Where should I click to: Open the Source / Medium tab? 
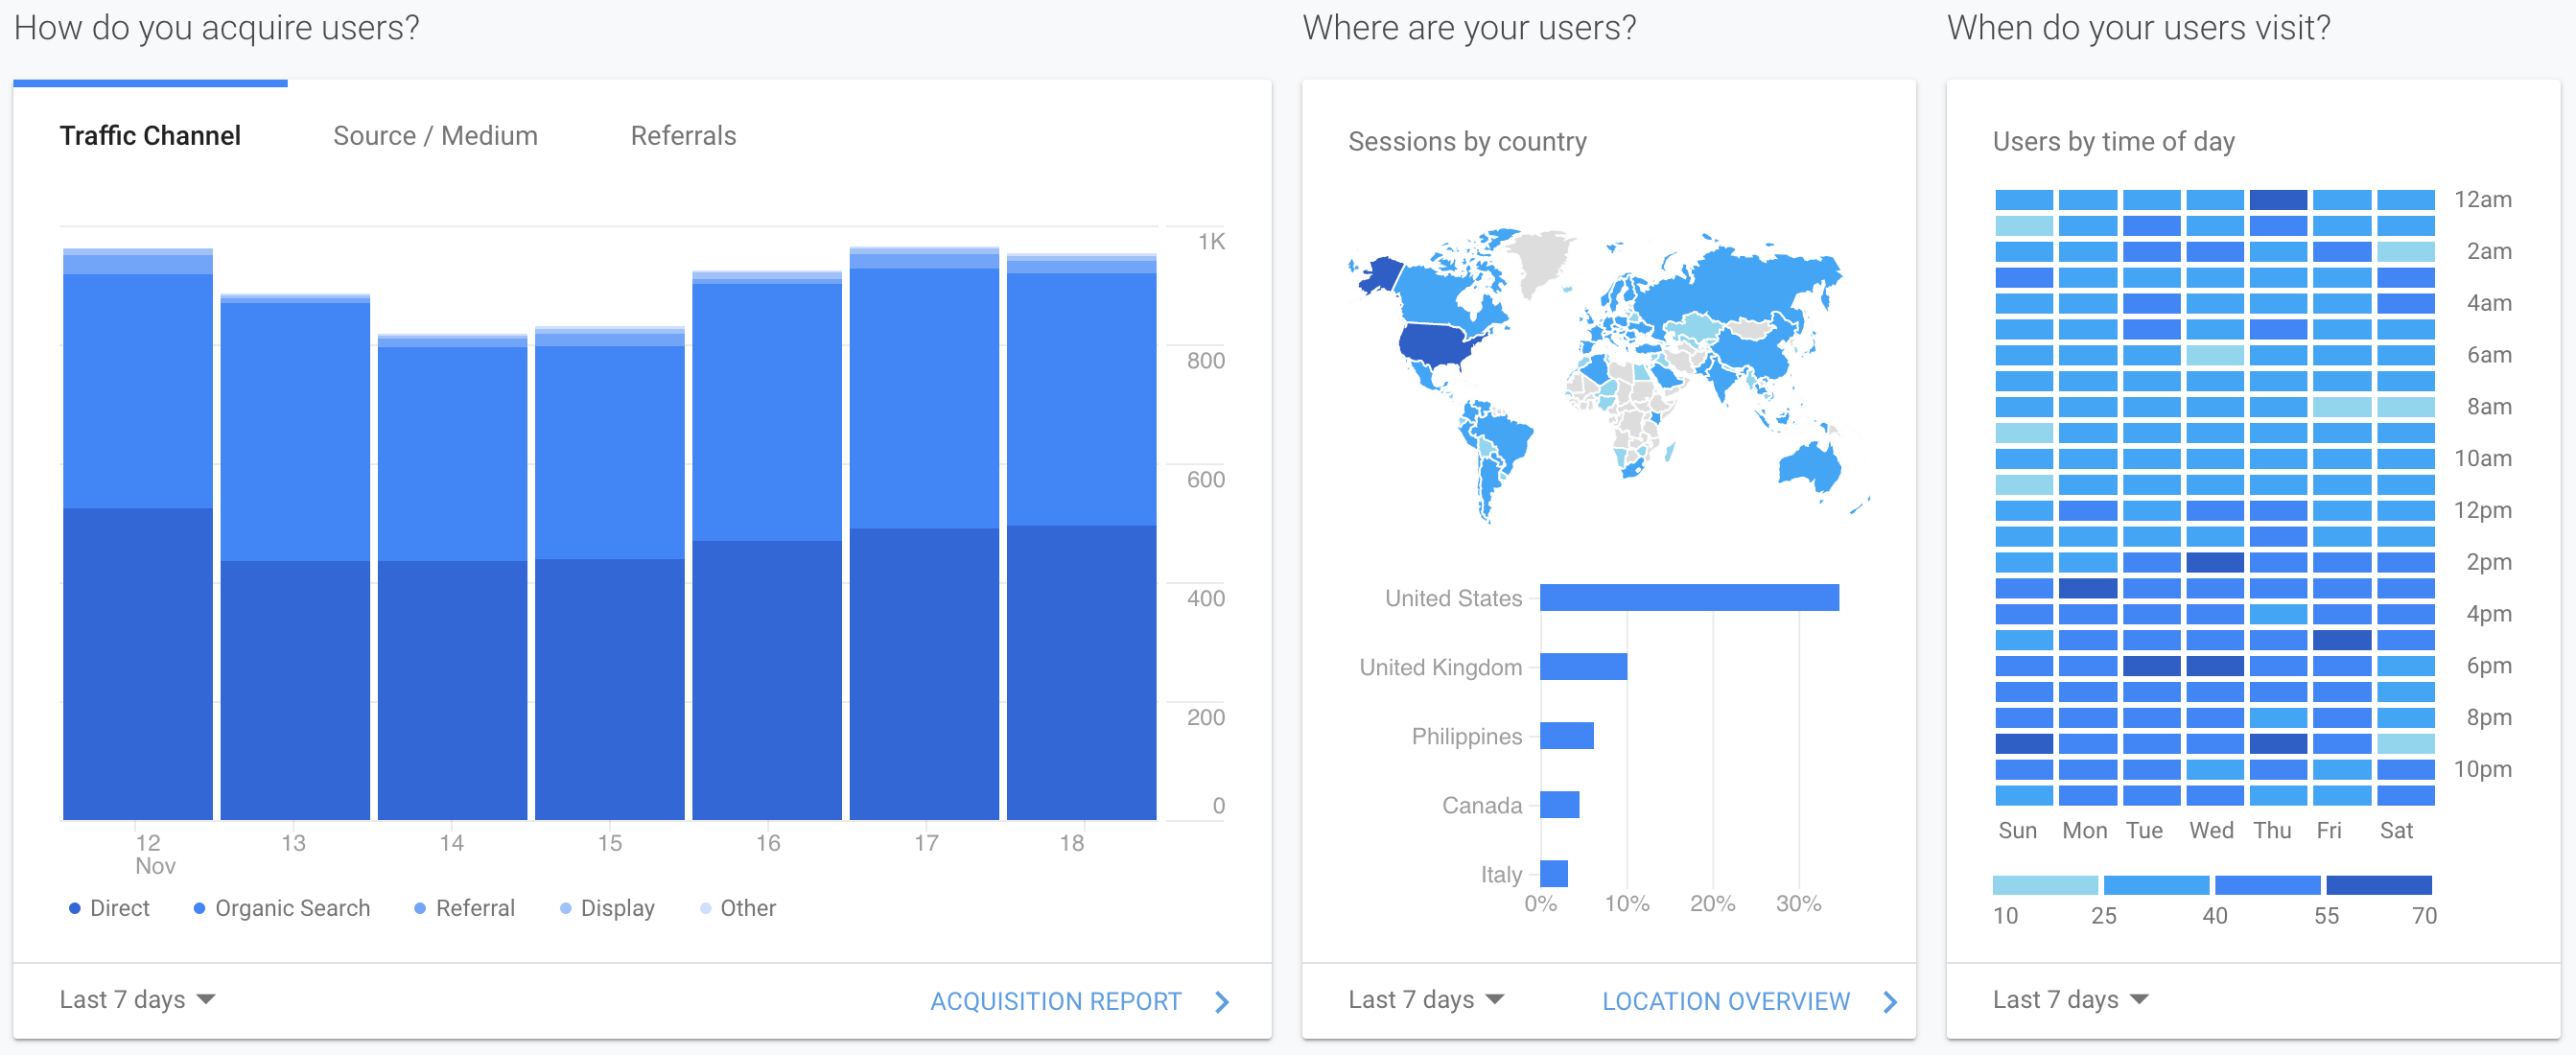tap(435, 136)
